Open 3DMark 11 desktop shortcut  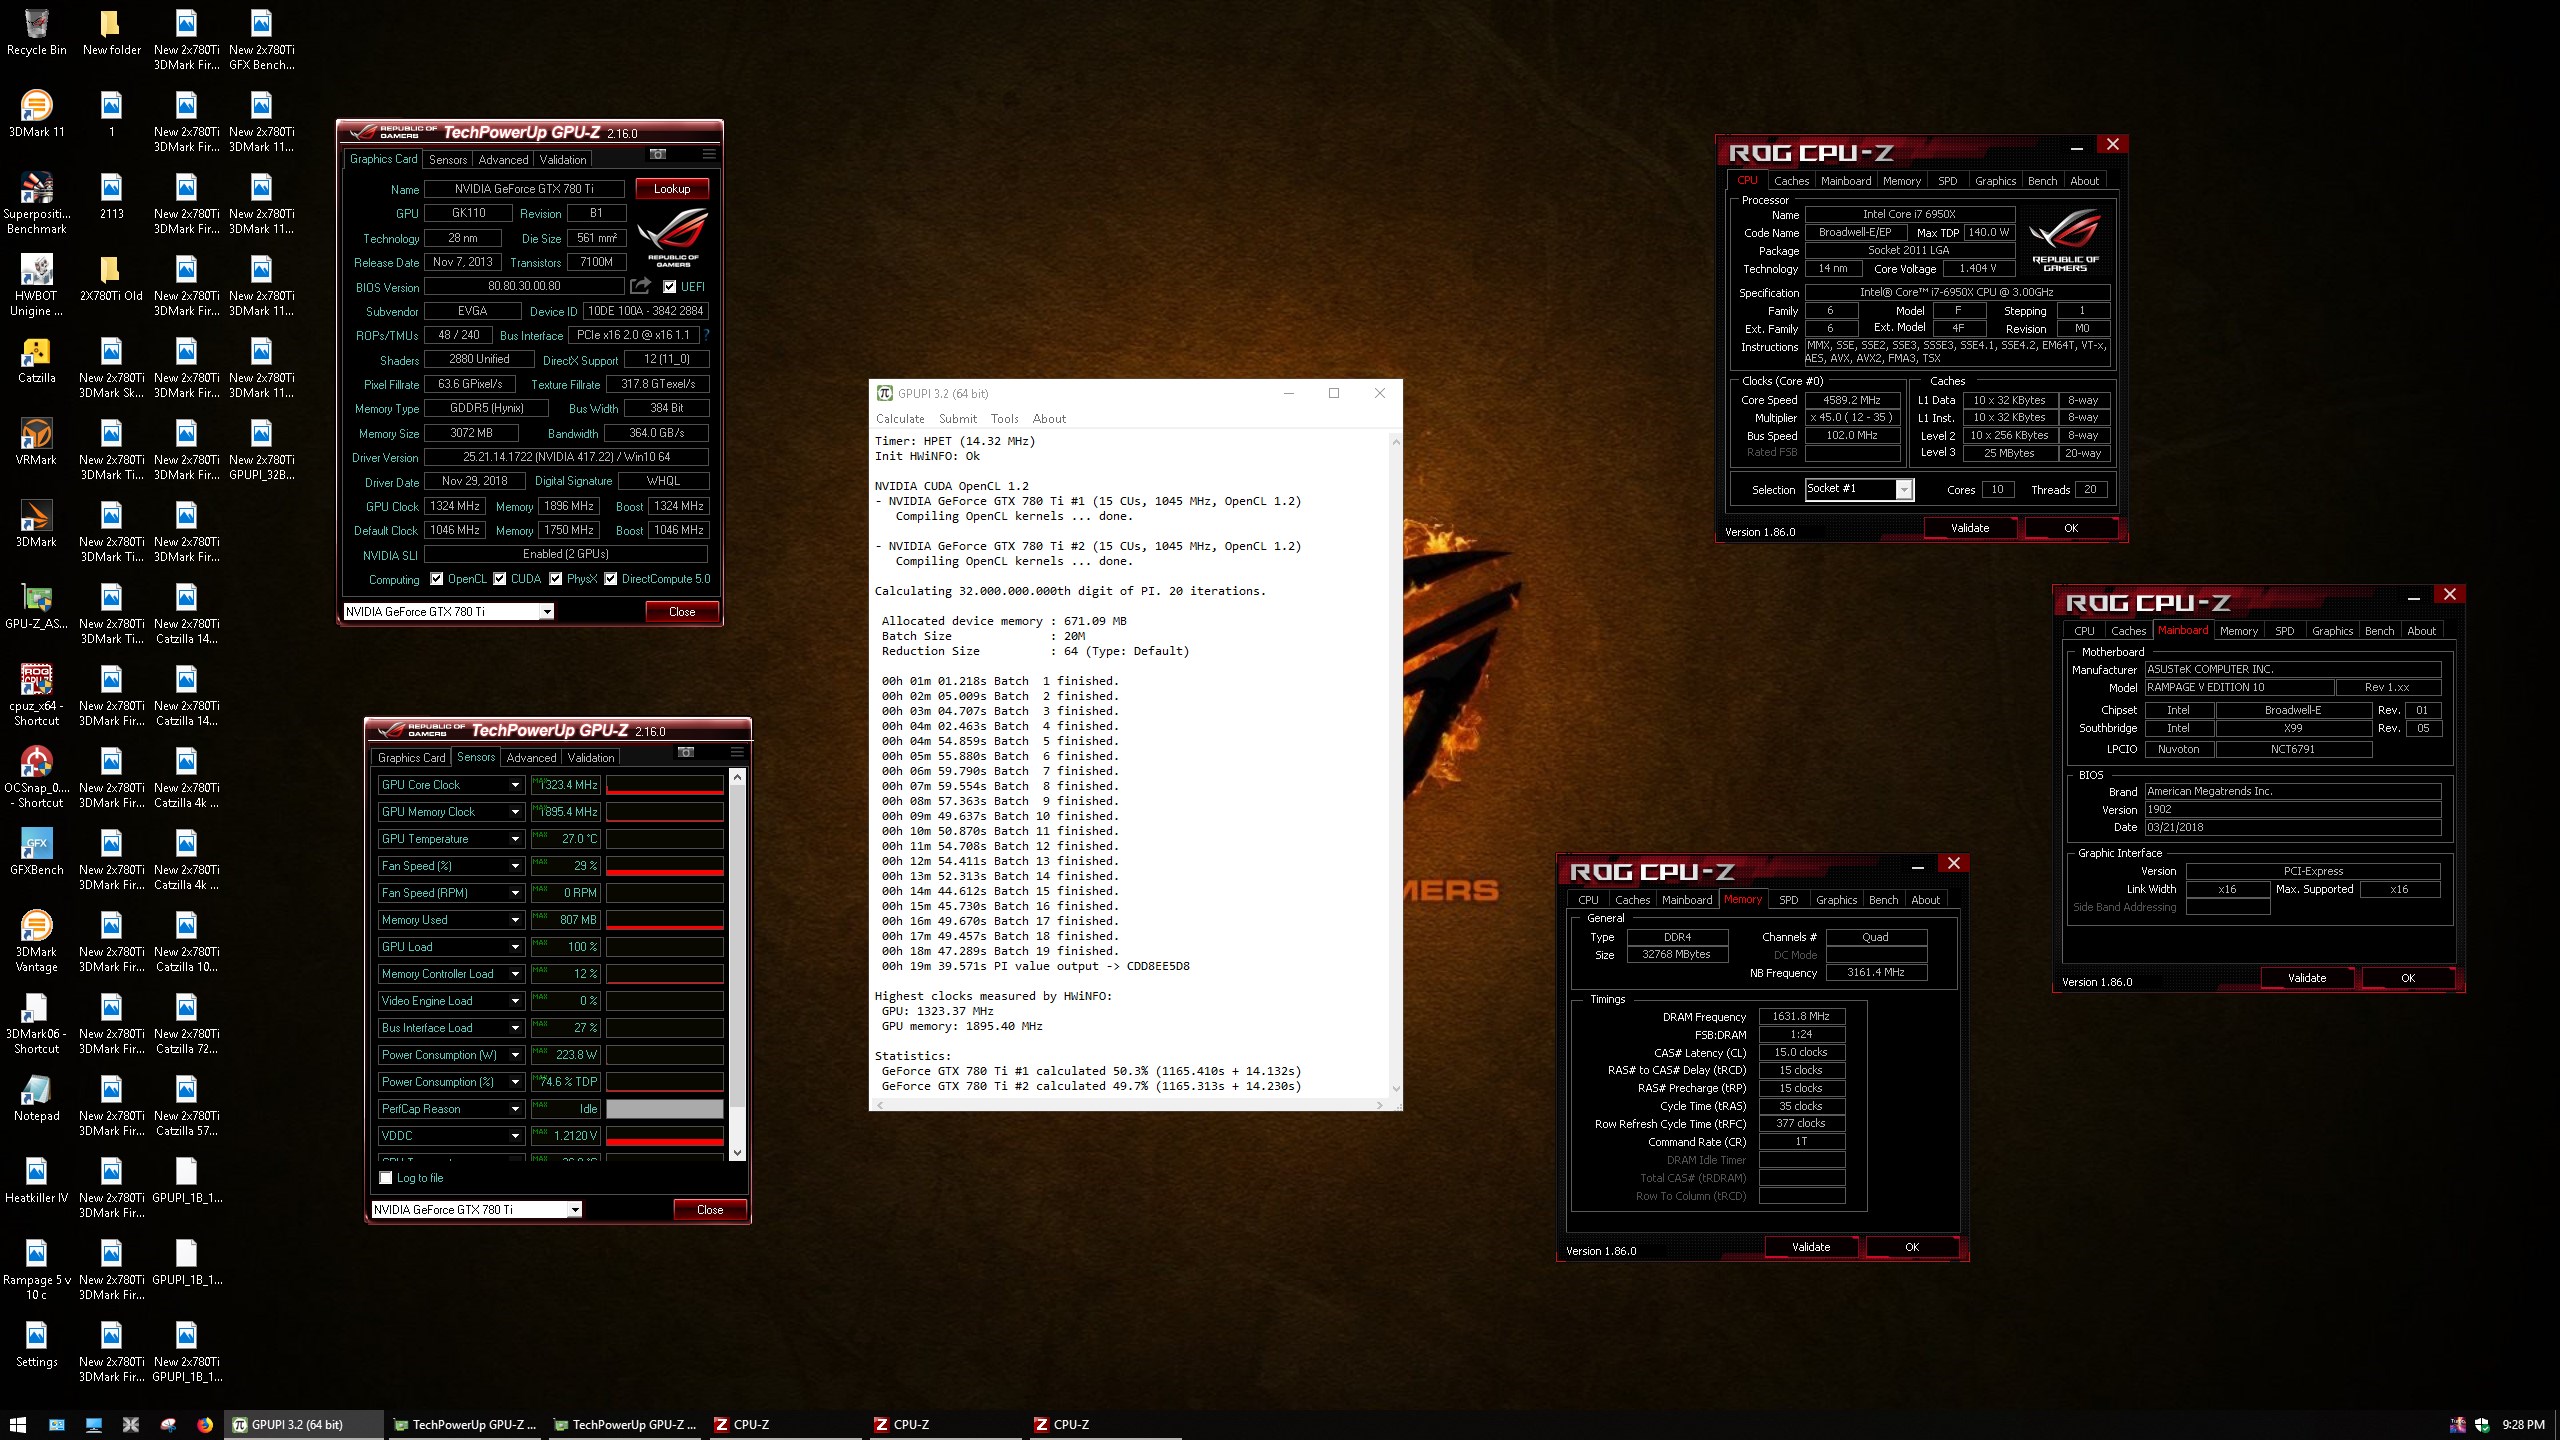click(x=37, y=114)
